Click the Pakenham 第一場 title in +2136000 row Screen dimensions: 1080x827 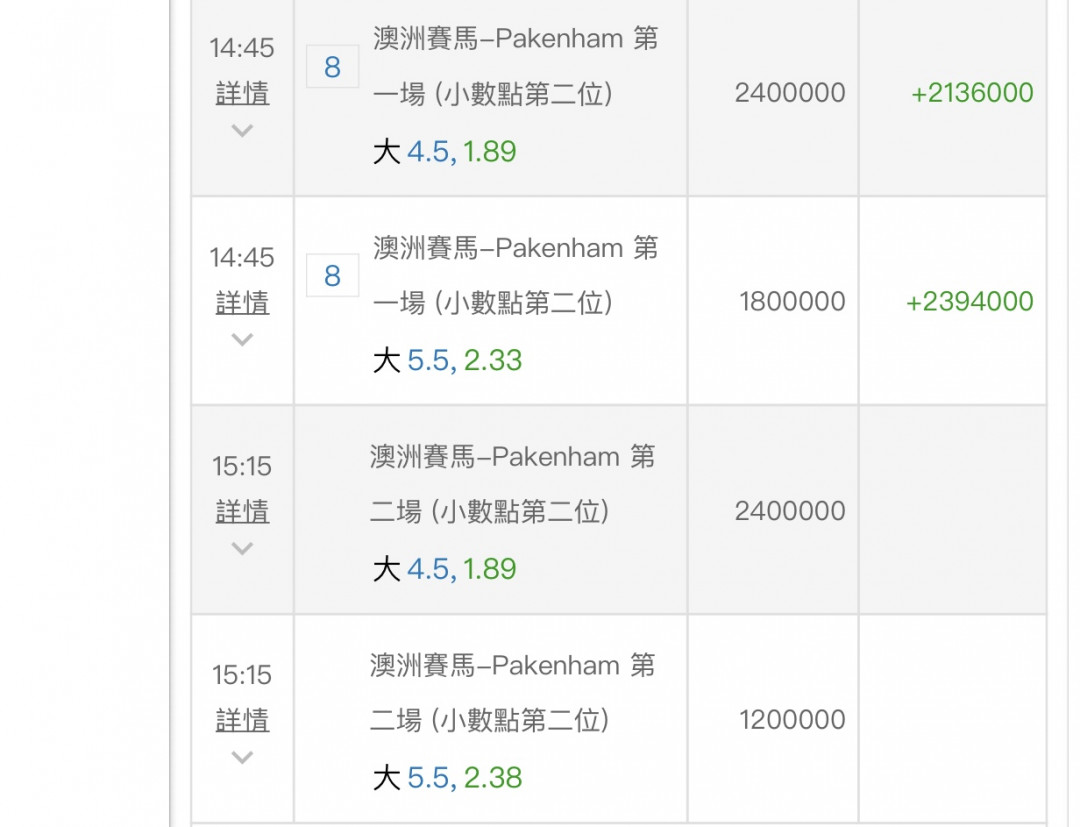click(515, 66)
